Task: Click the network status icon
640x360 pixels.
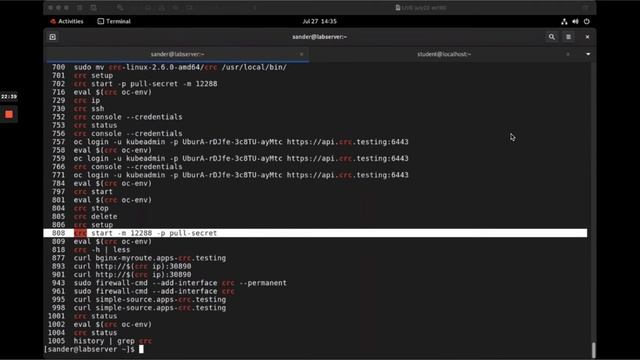Action: click(x=564, y=22)
